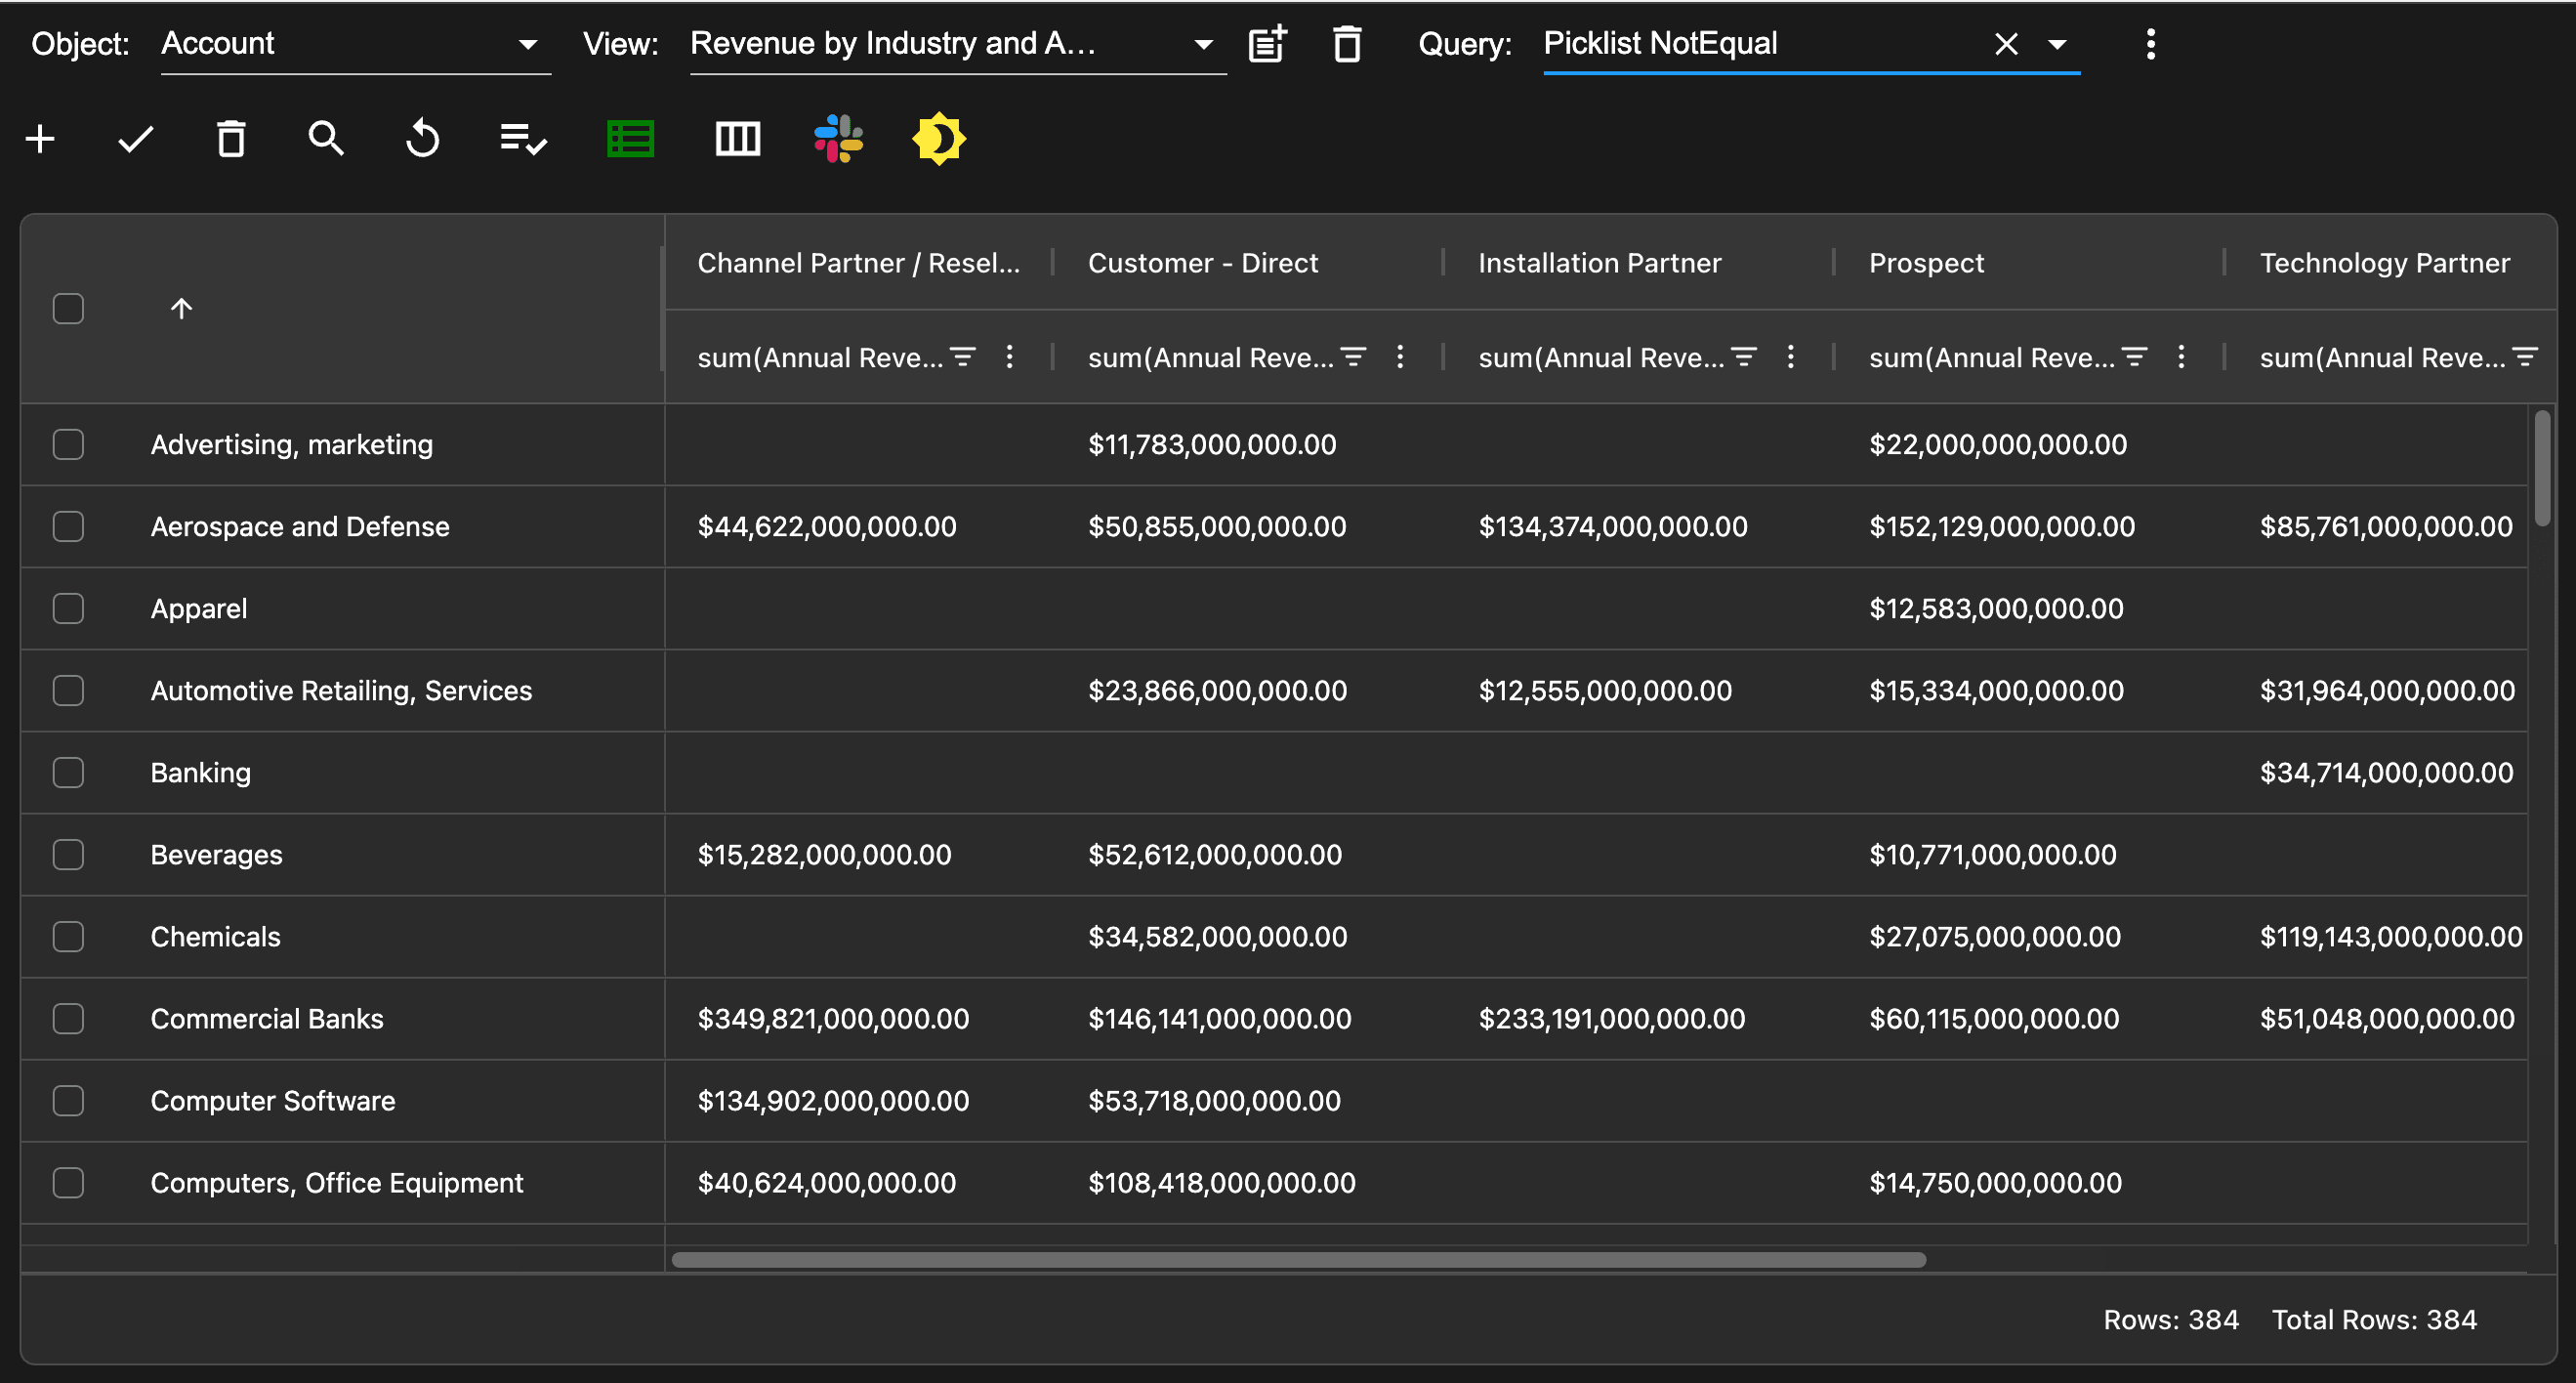Expand the Object Account dropdown
This screenshot has width=2576, height=1383.
[527, 44]
